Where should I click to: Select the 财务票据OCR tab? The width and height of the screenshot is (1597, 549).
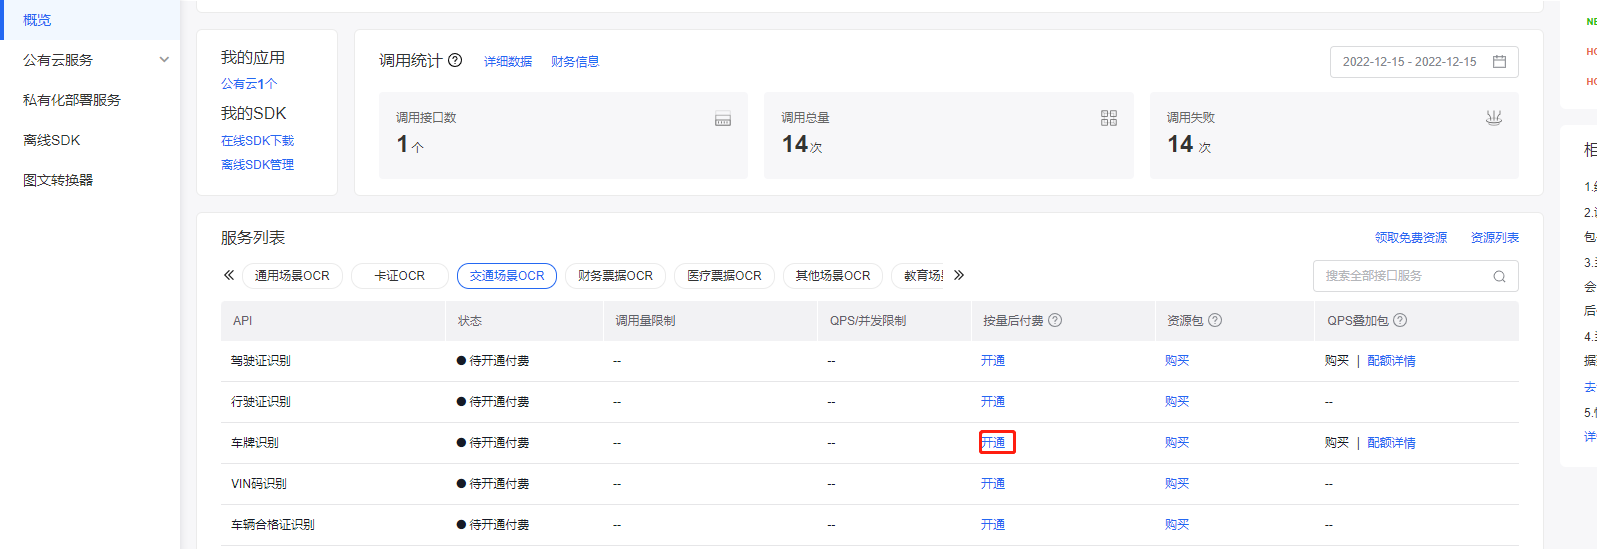coord(615,276)
